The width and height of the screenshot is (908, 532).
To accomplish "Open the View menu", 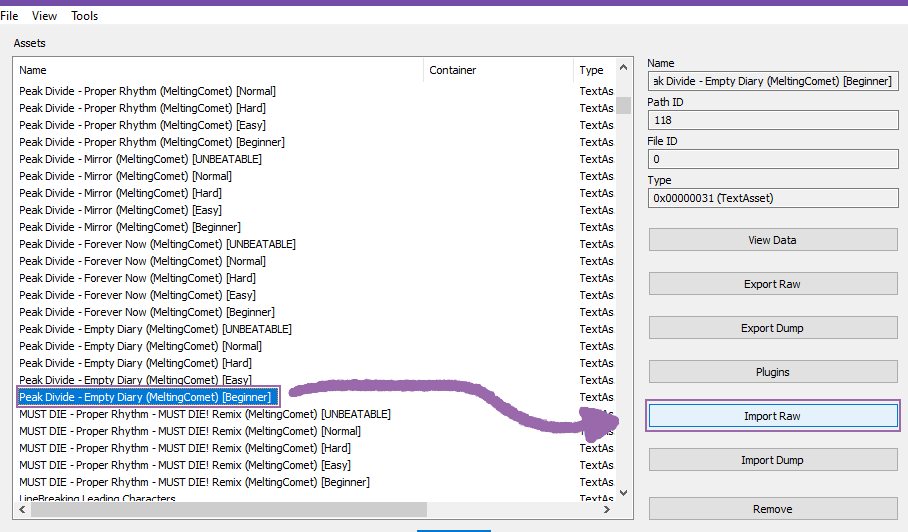I will point(44,16).
